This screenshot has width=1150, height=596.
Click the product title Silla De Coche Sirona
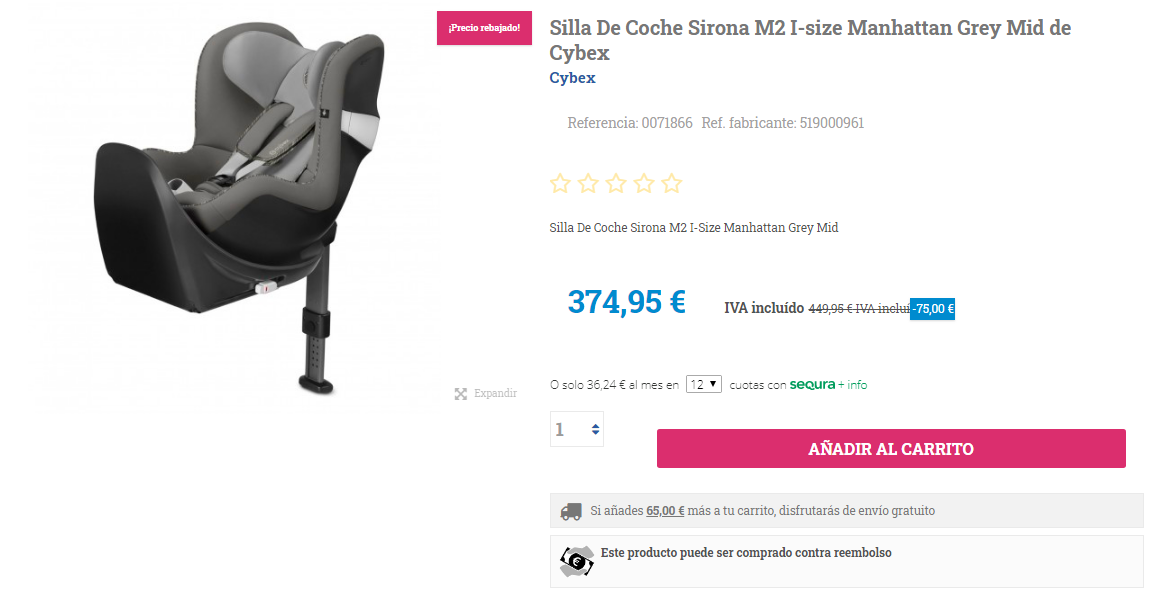[810, 40]
